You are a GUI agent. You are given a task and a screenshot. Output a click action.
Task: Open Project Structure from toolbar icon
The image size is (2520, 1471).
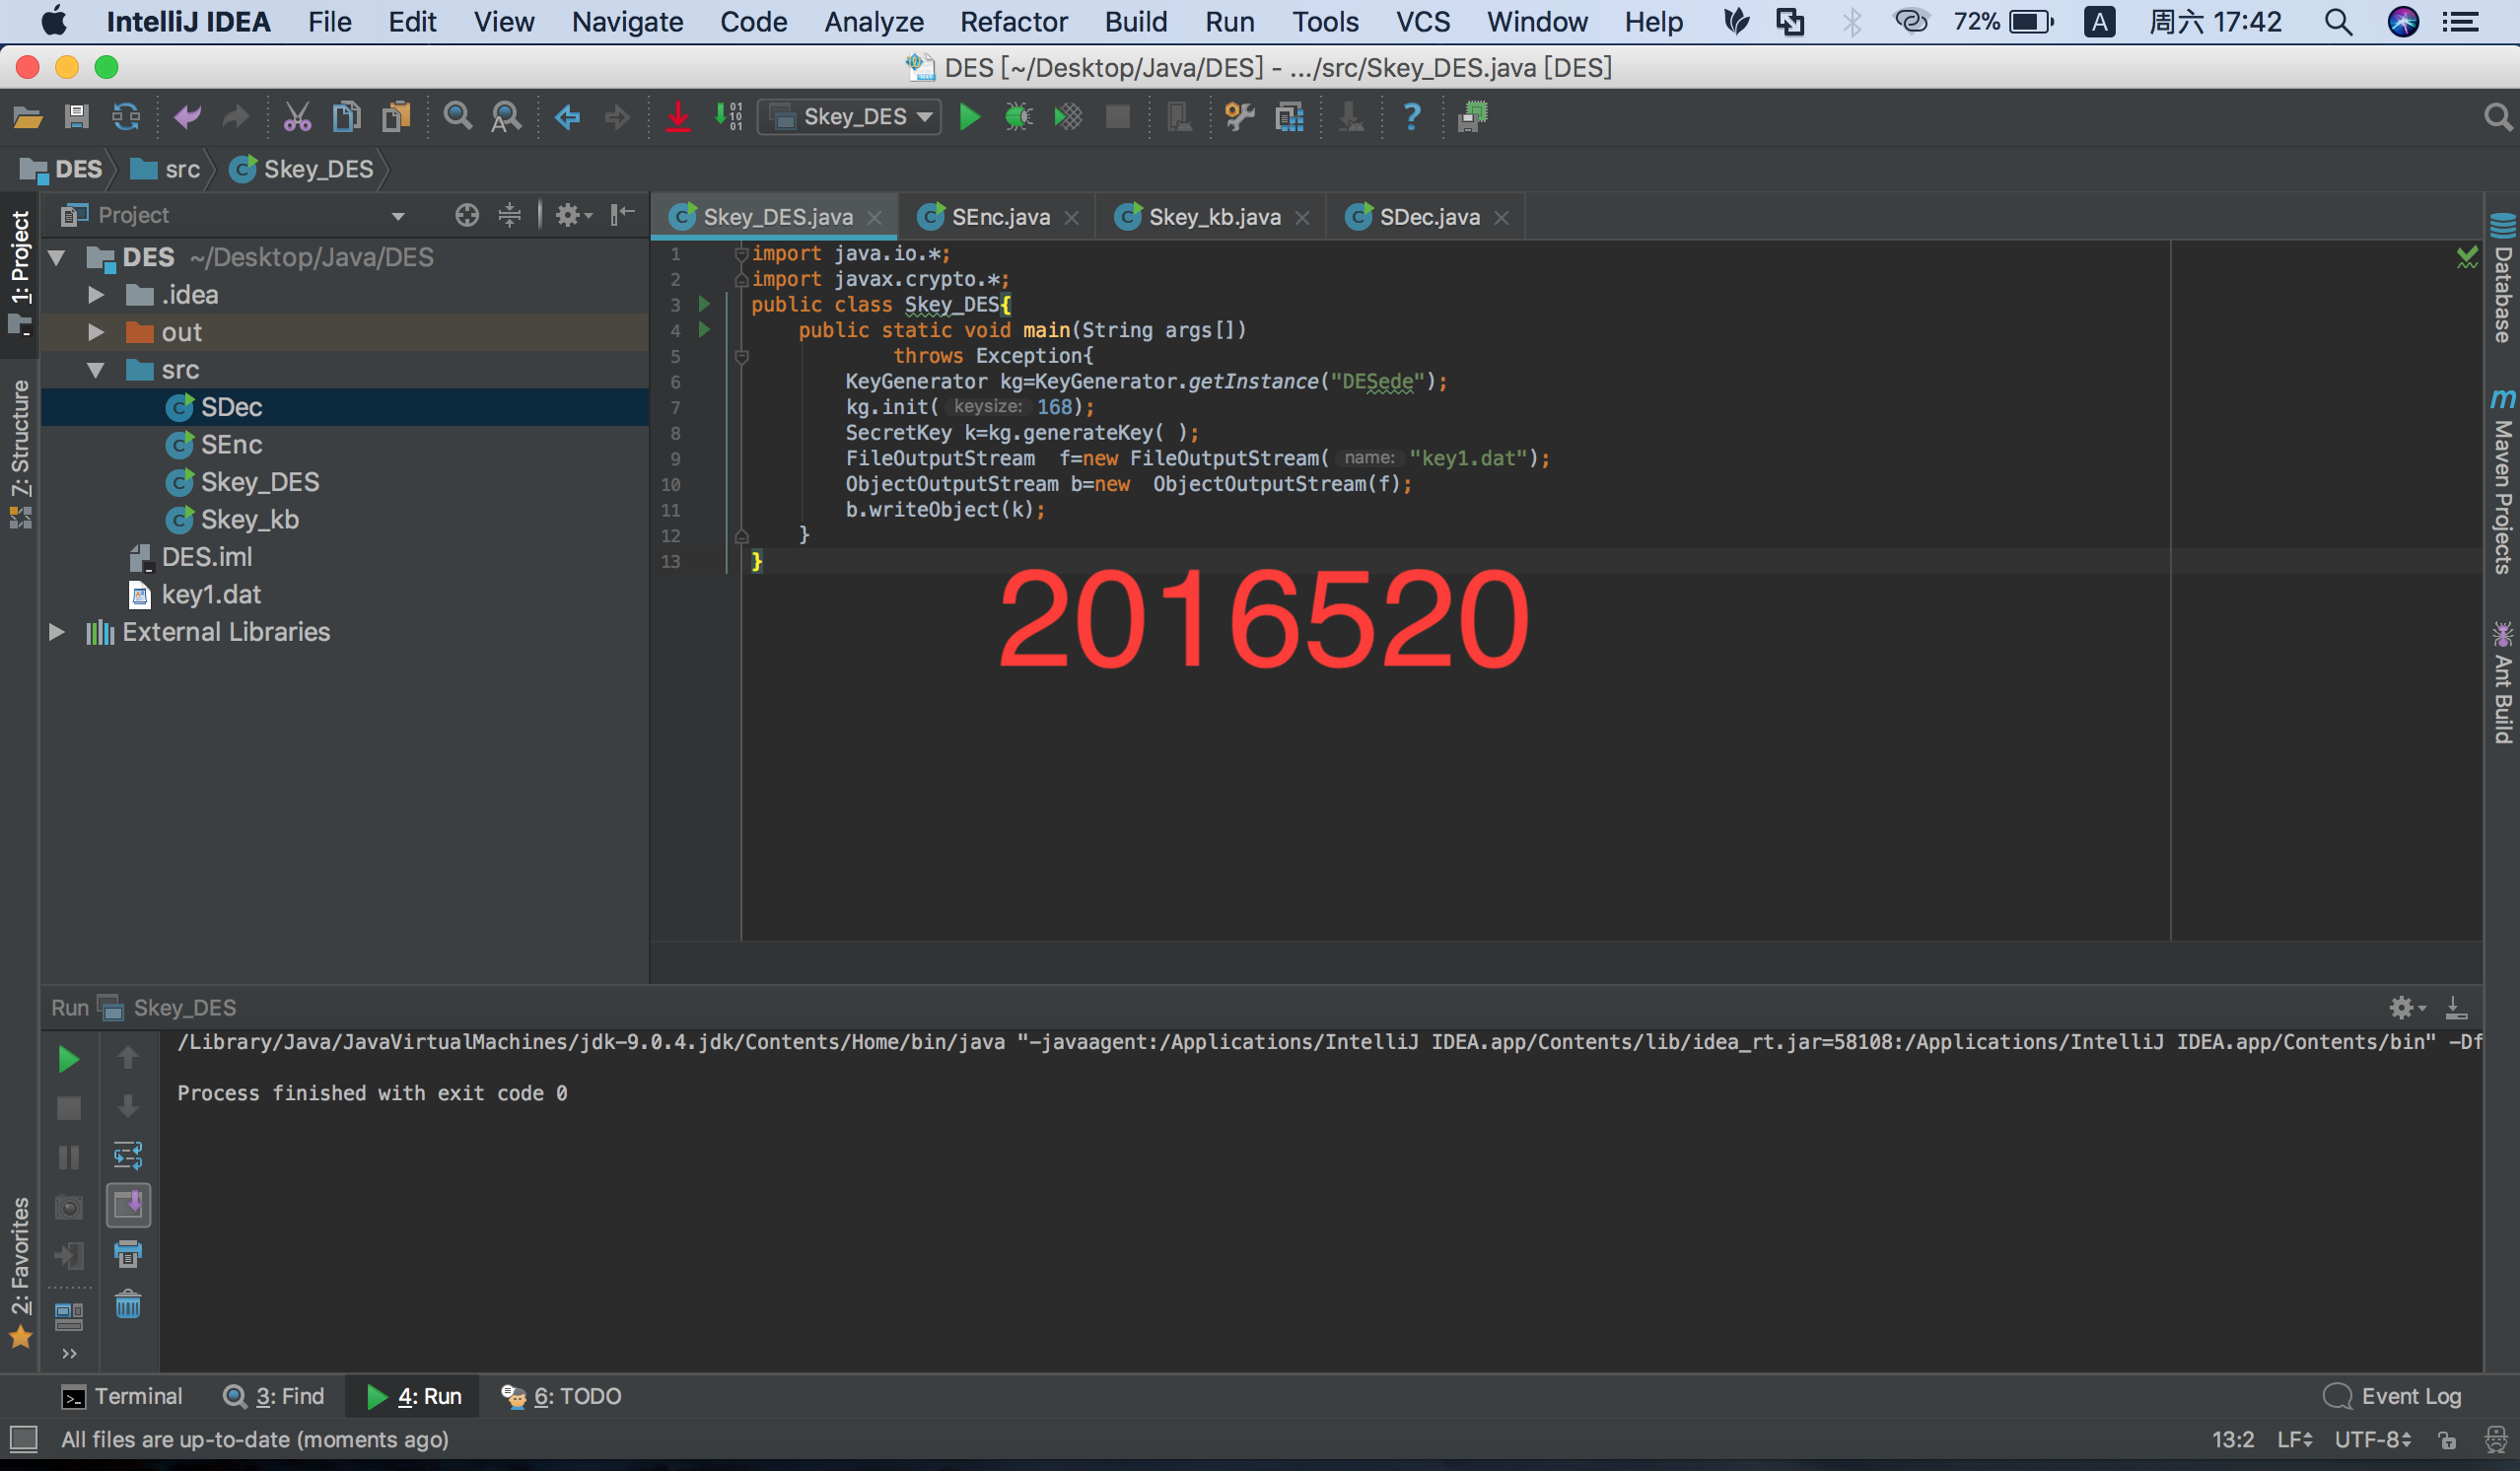(1289, 117)
